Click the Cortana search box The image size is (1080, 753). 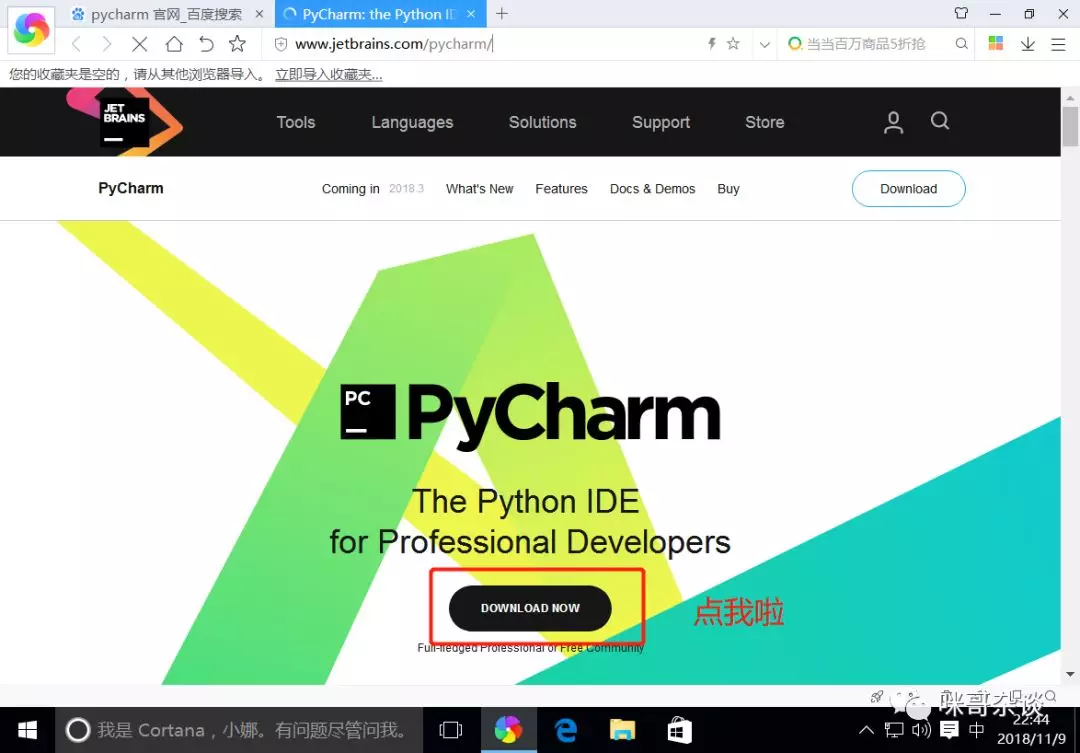coord(239,730)
